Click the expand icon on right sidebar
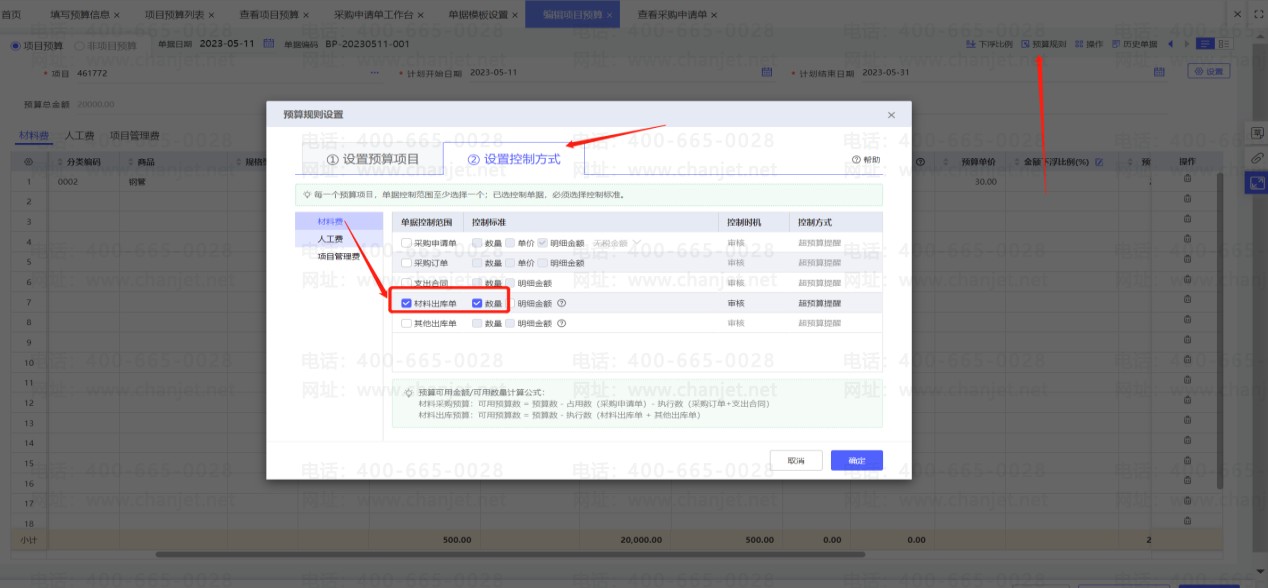 pyautogui.click(x=1257, y=183)
